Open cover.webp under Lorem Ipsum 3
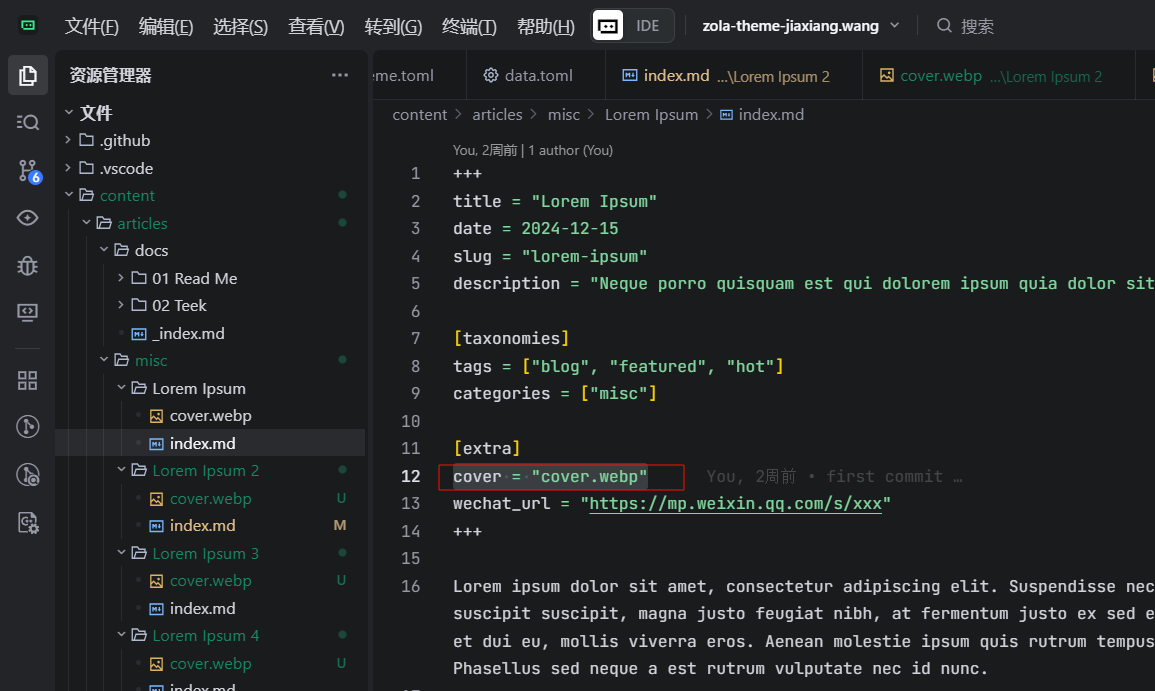The image size is (1155, 691). (211, 580)
